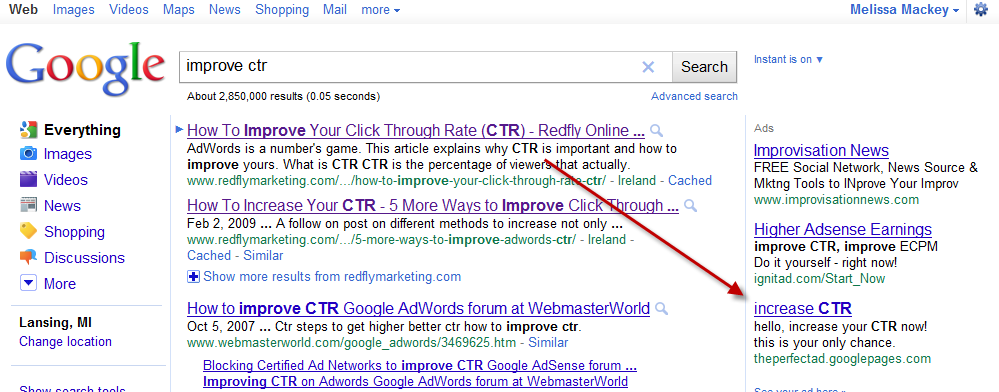999x392 pixels.
Task: Select Shopping filter label in sidebar
Action: (75, 232)
